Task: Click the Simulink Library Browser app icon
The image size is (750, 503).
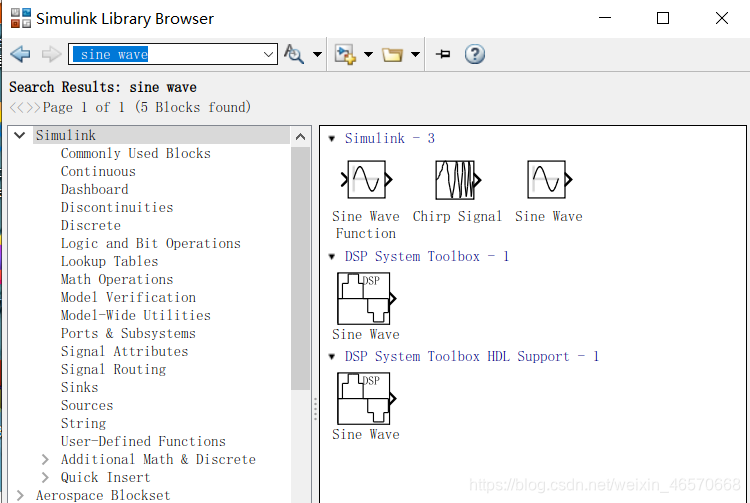Action: [x=21, y=18]
